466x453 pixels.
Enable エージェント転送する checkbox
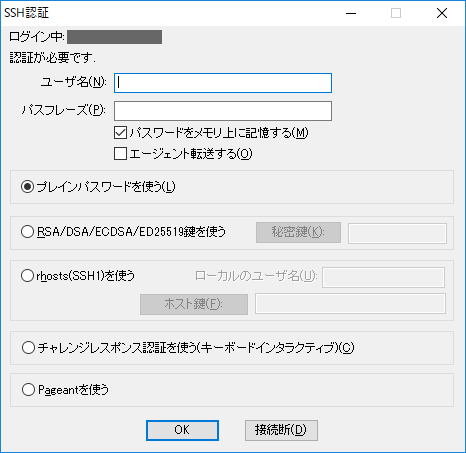tap(120, 154)
